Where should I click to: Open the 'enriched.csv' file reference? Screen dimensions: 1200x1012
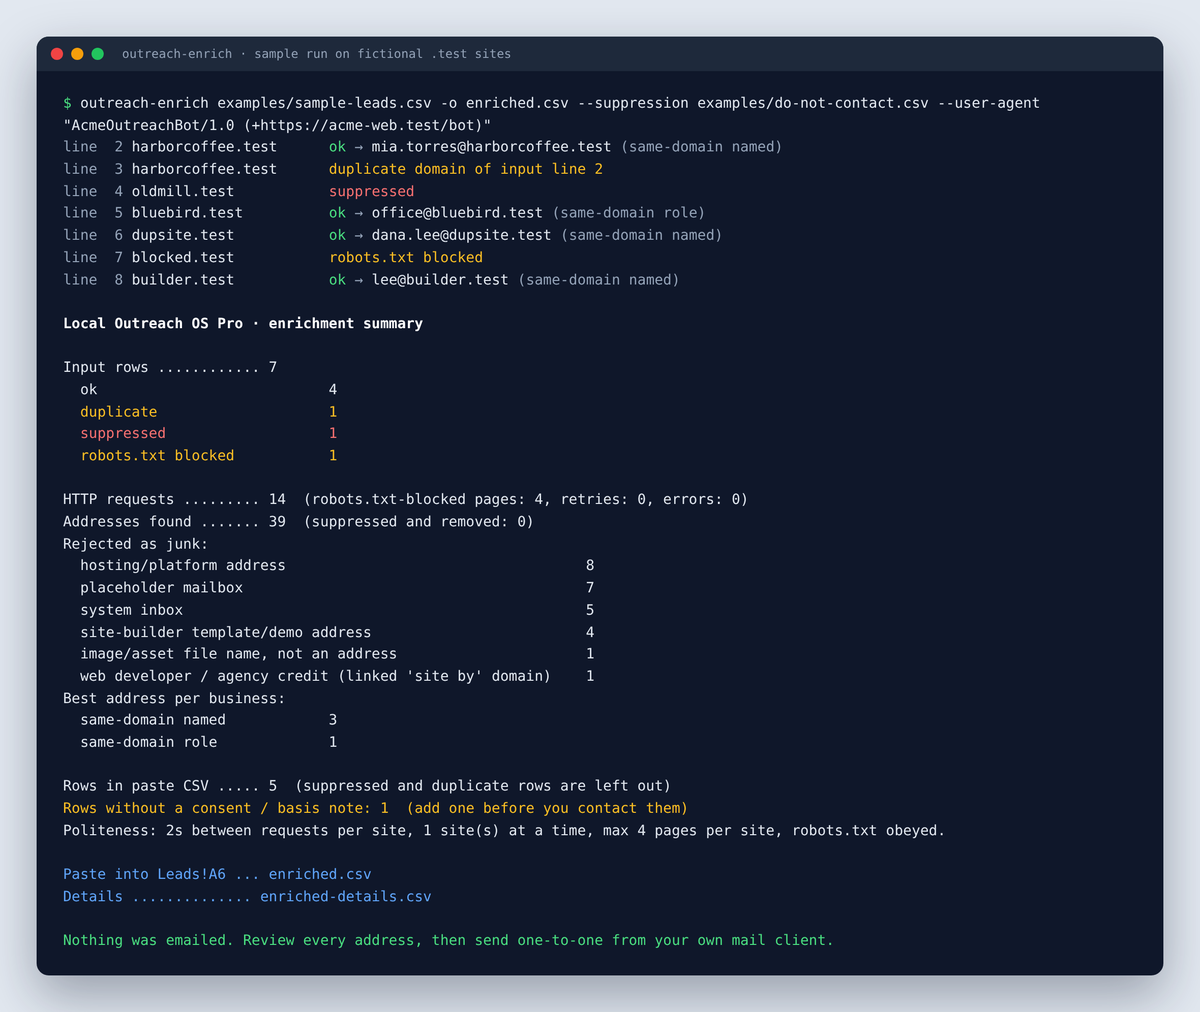[x=320, y=874]
